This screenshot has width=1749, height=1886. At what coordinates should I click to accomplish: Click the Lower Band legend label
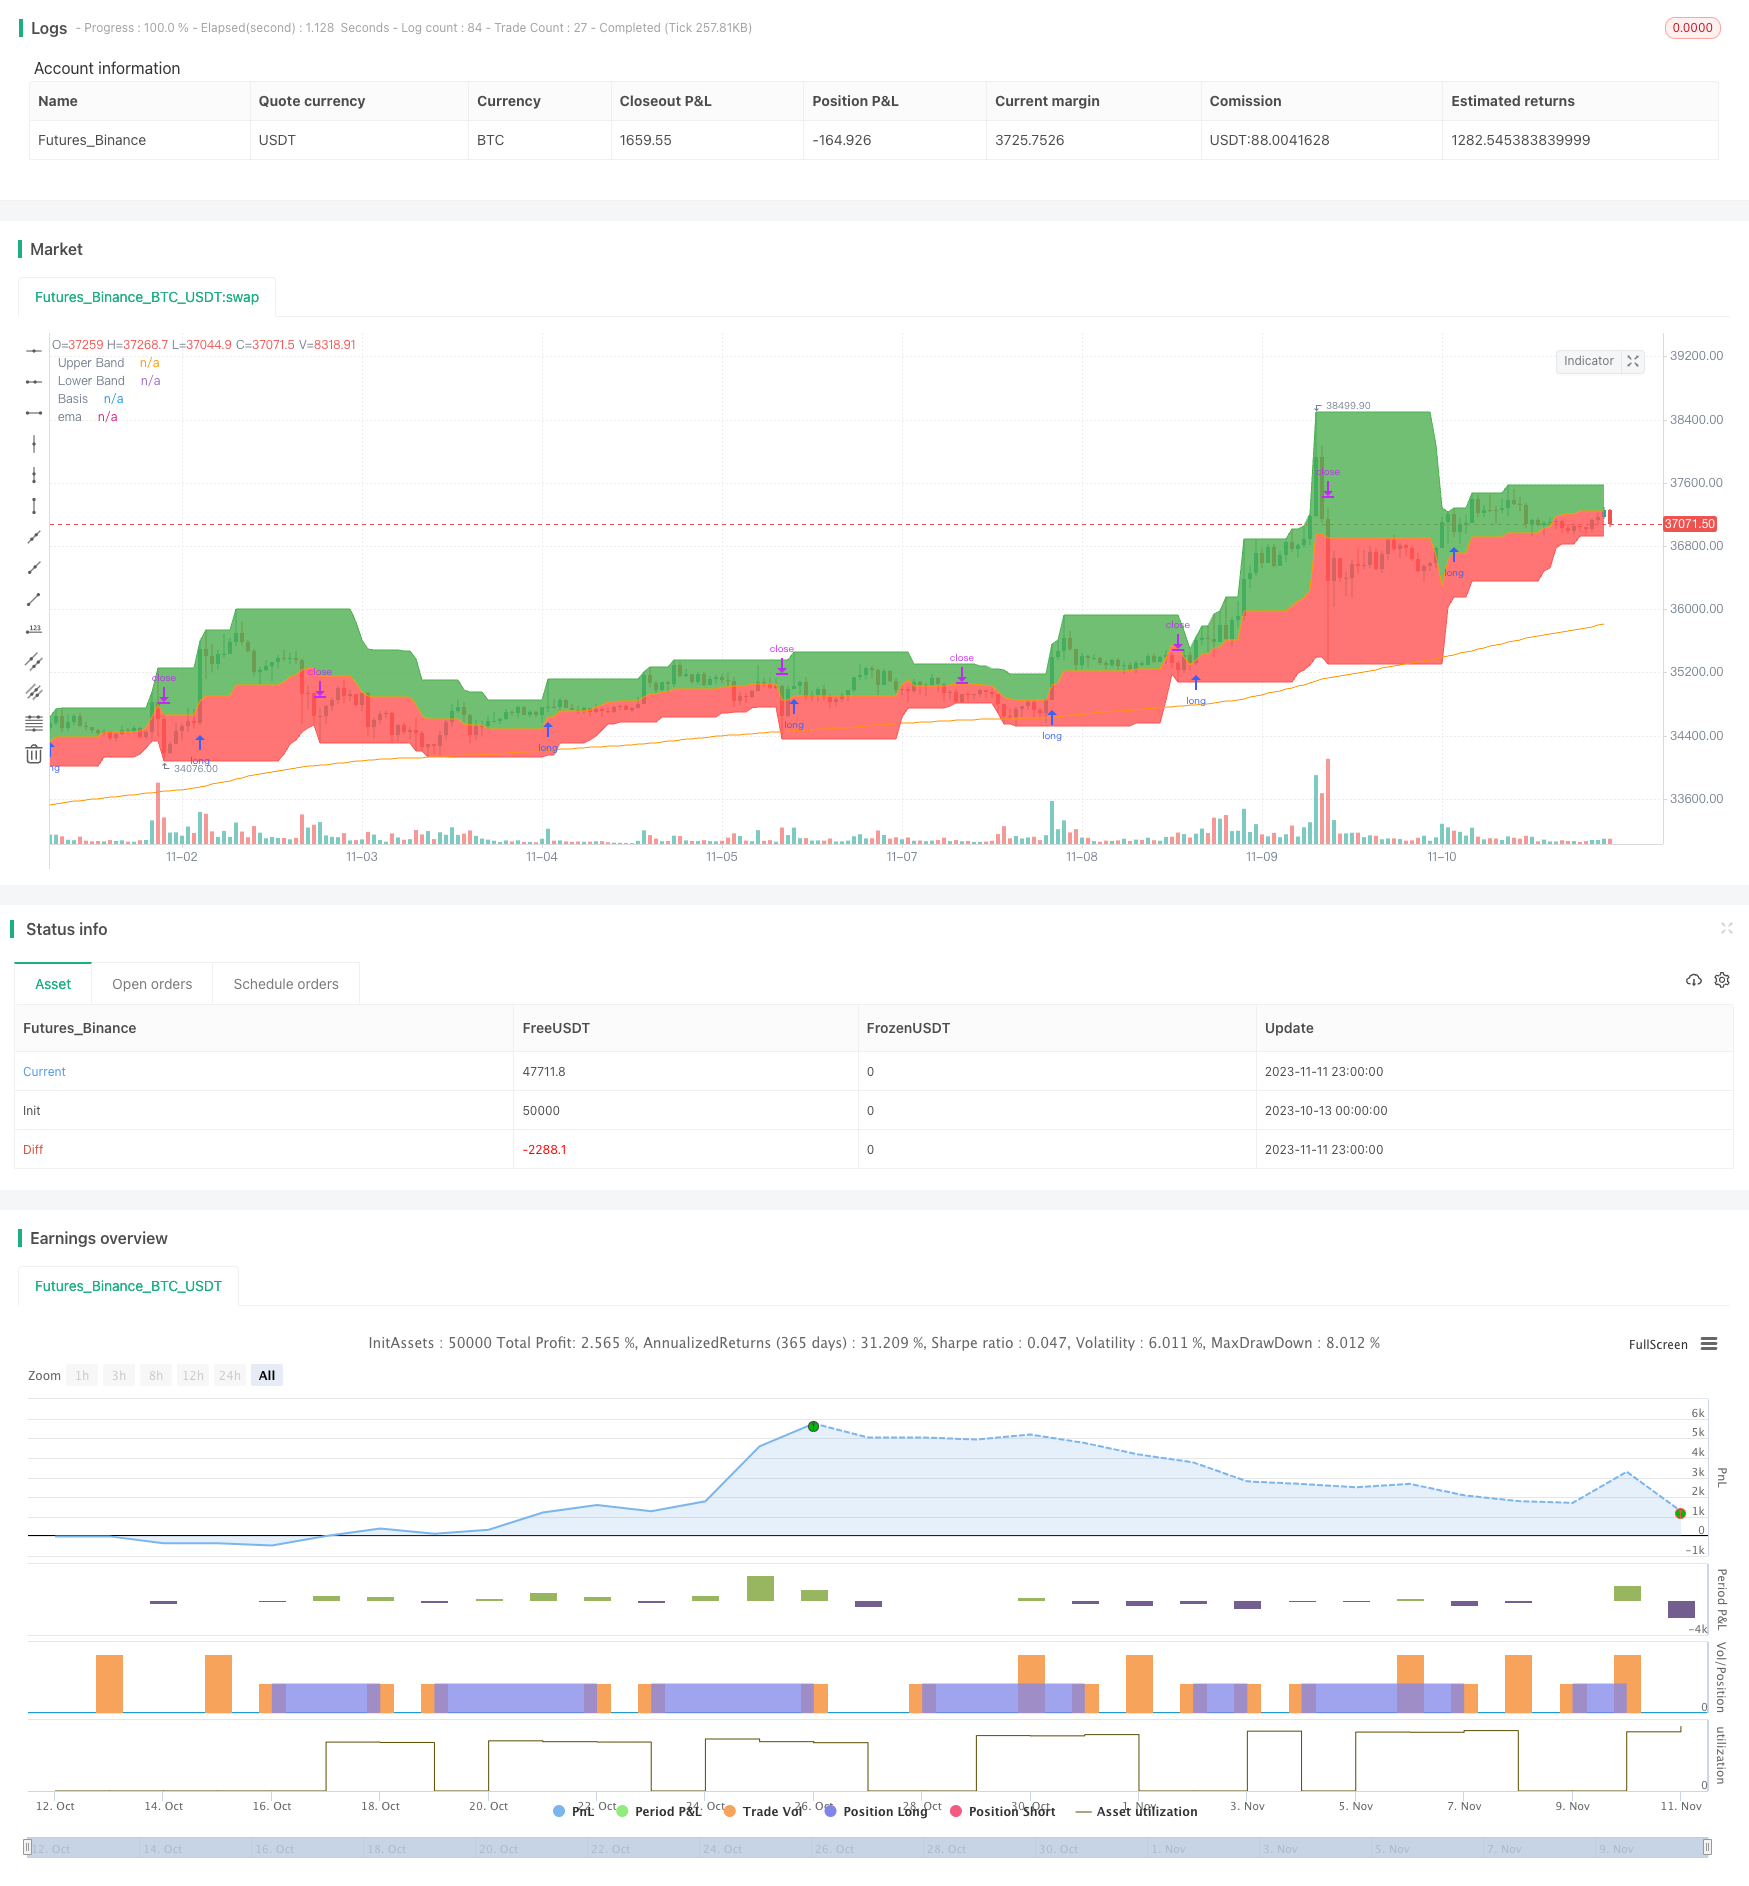(x=91, y=381)
